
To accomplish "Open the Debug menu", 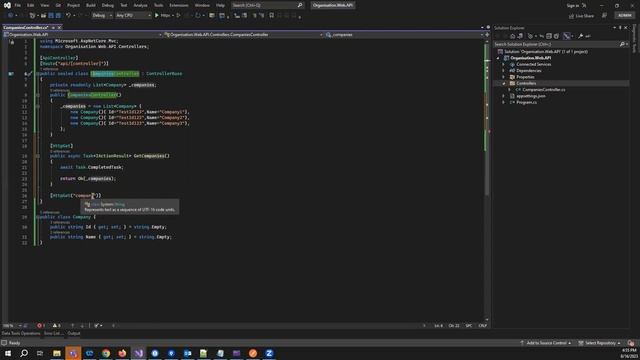I will tap(108, 5).
